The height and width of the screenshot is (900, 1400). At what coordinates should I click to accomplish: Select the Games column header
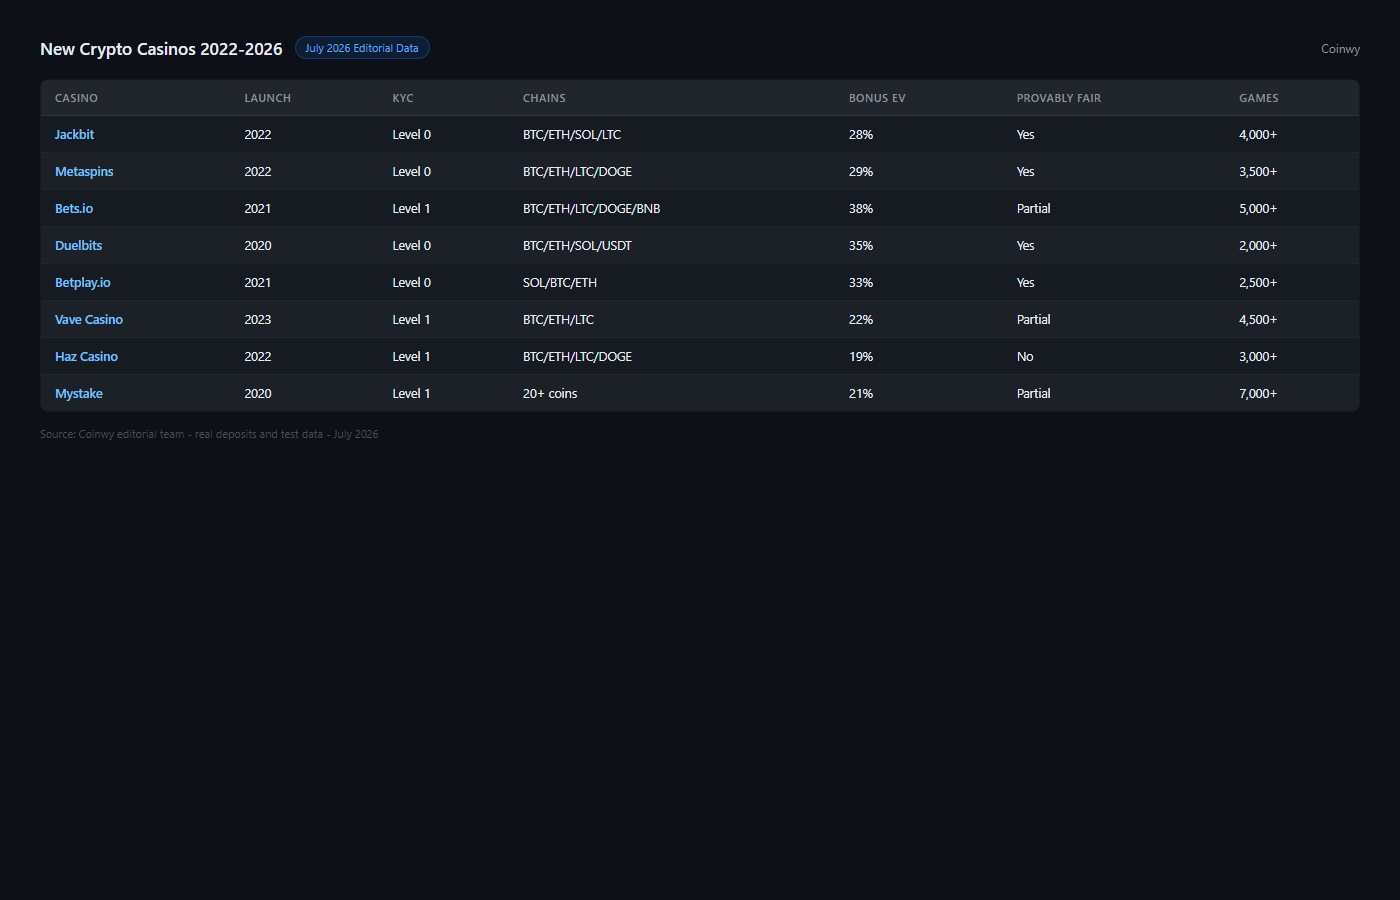tap(1259, 98)
